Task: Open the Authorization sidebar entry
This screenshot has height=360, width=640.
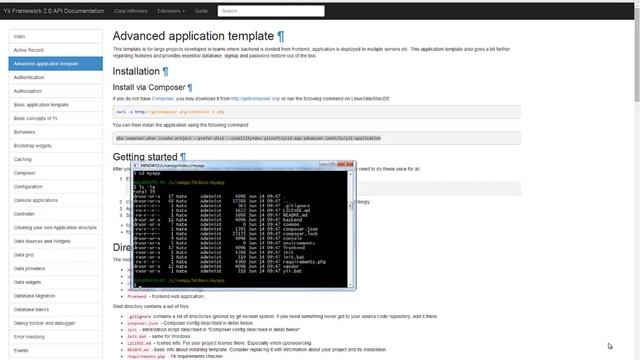Action: click(x=56, y=91)
